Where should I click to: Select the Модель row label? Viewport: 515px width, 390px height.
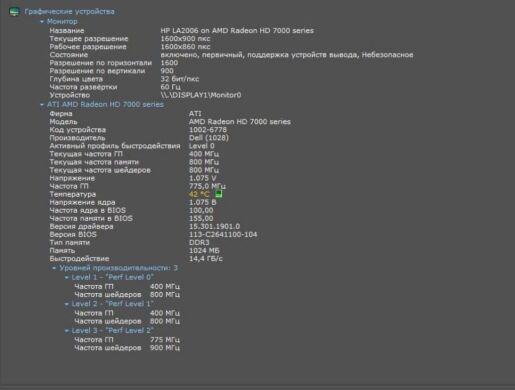pos(63,122)
